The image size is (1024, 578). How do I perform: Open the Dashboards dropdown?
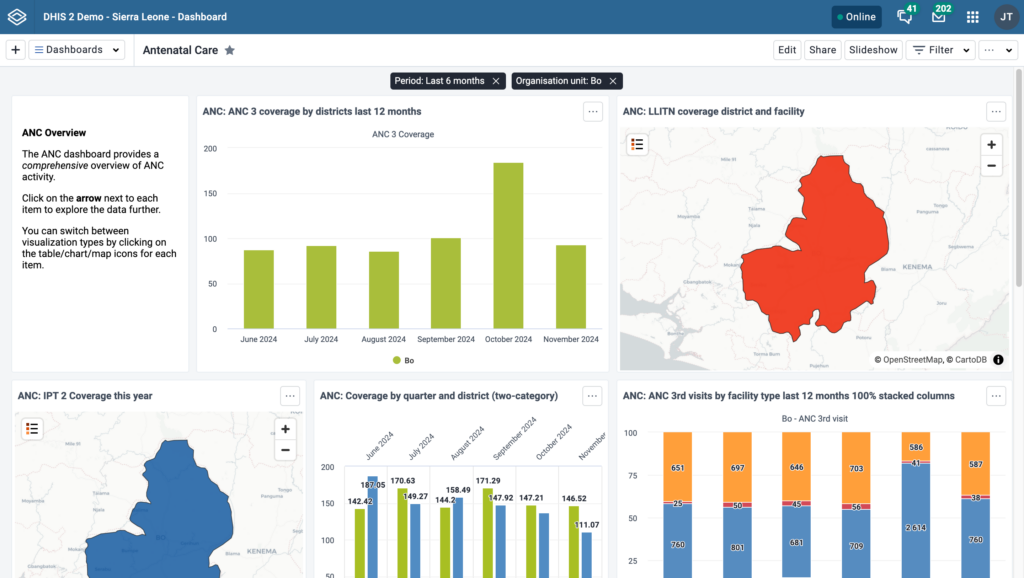coord(77,50)
